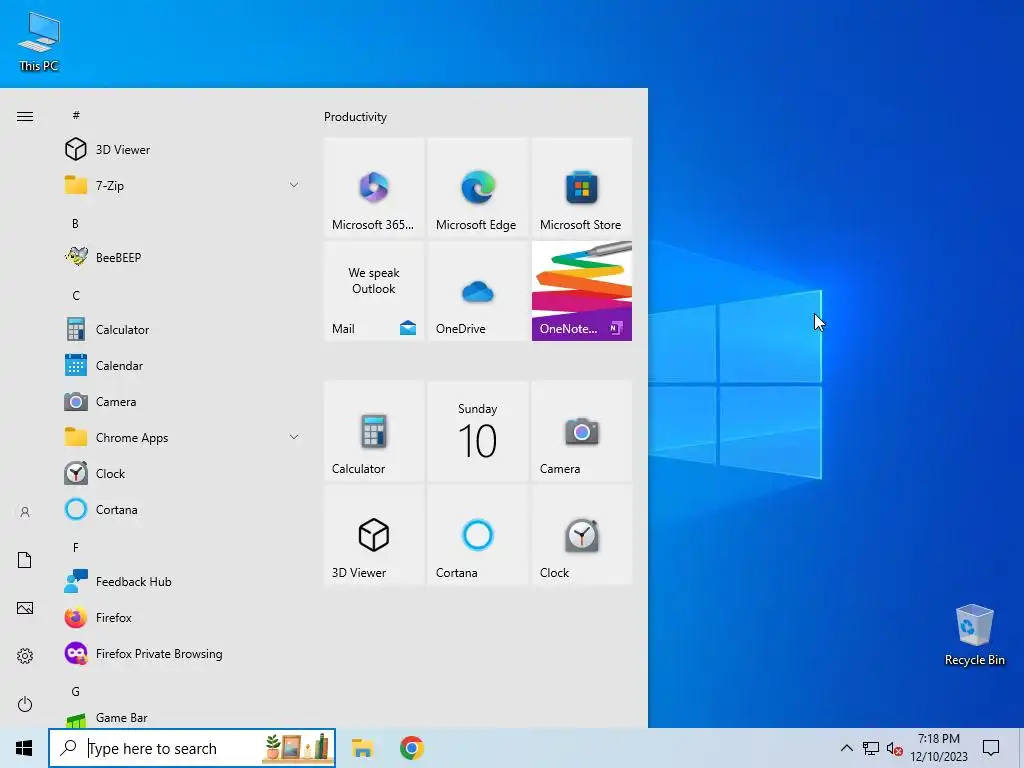Click the pinned Clock tile
1024x768 pixels.
(582, 535)
